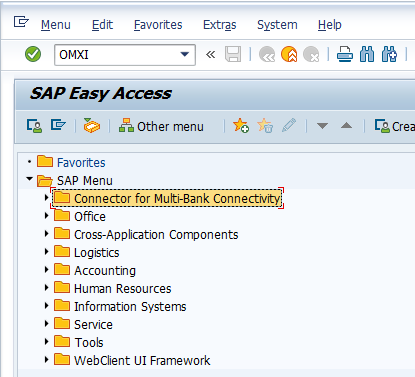Select the SAP Menu tree label
The image size is (415, 377).
point(85,181)
